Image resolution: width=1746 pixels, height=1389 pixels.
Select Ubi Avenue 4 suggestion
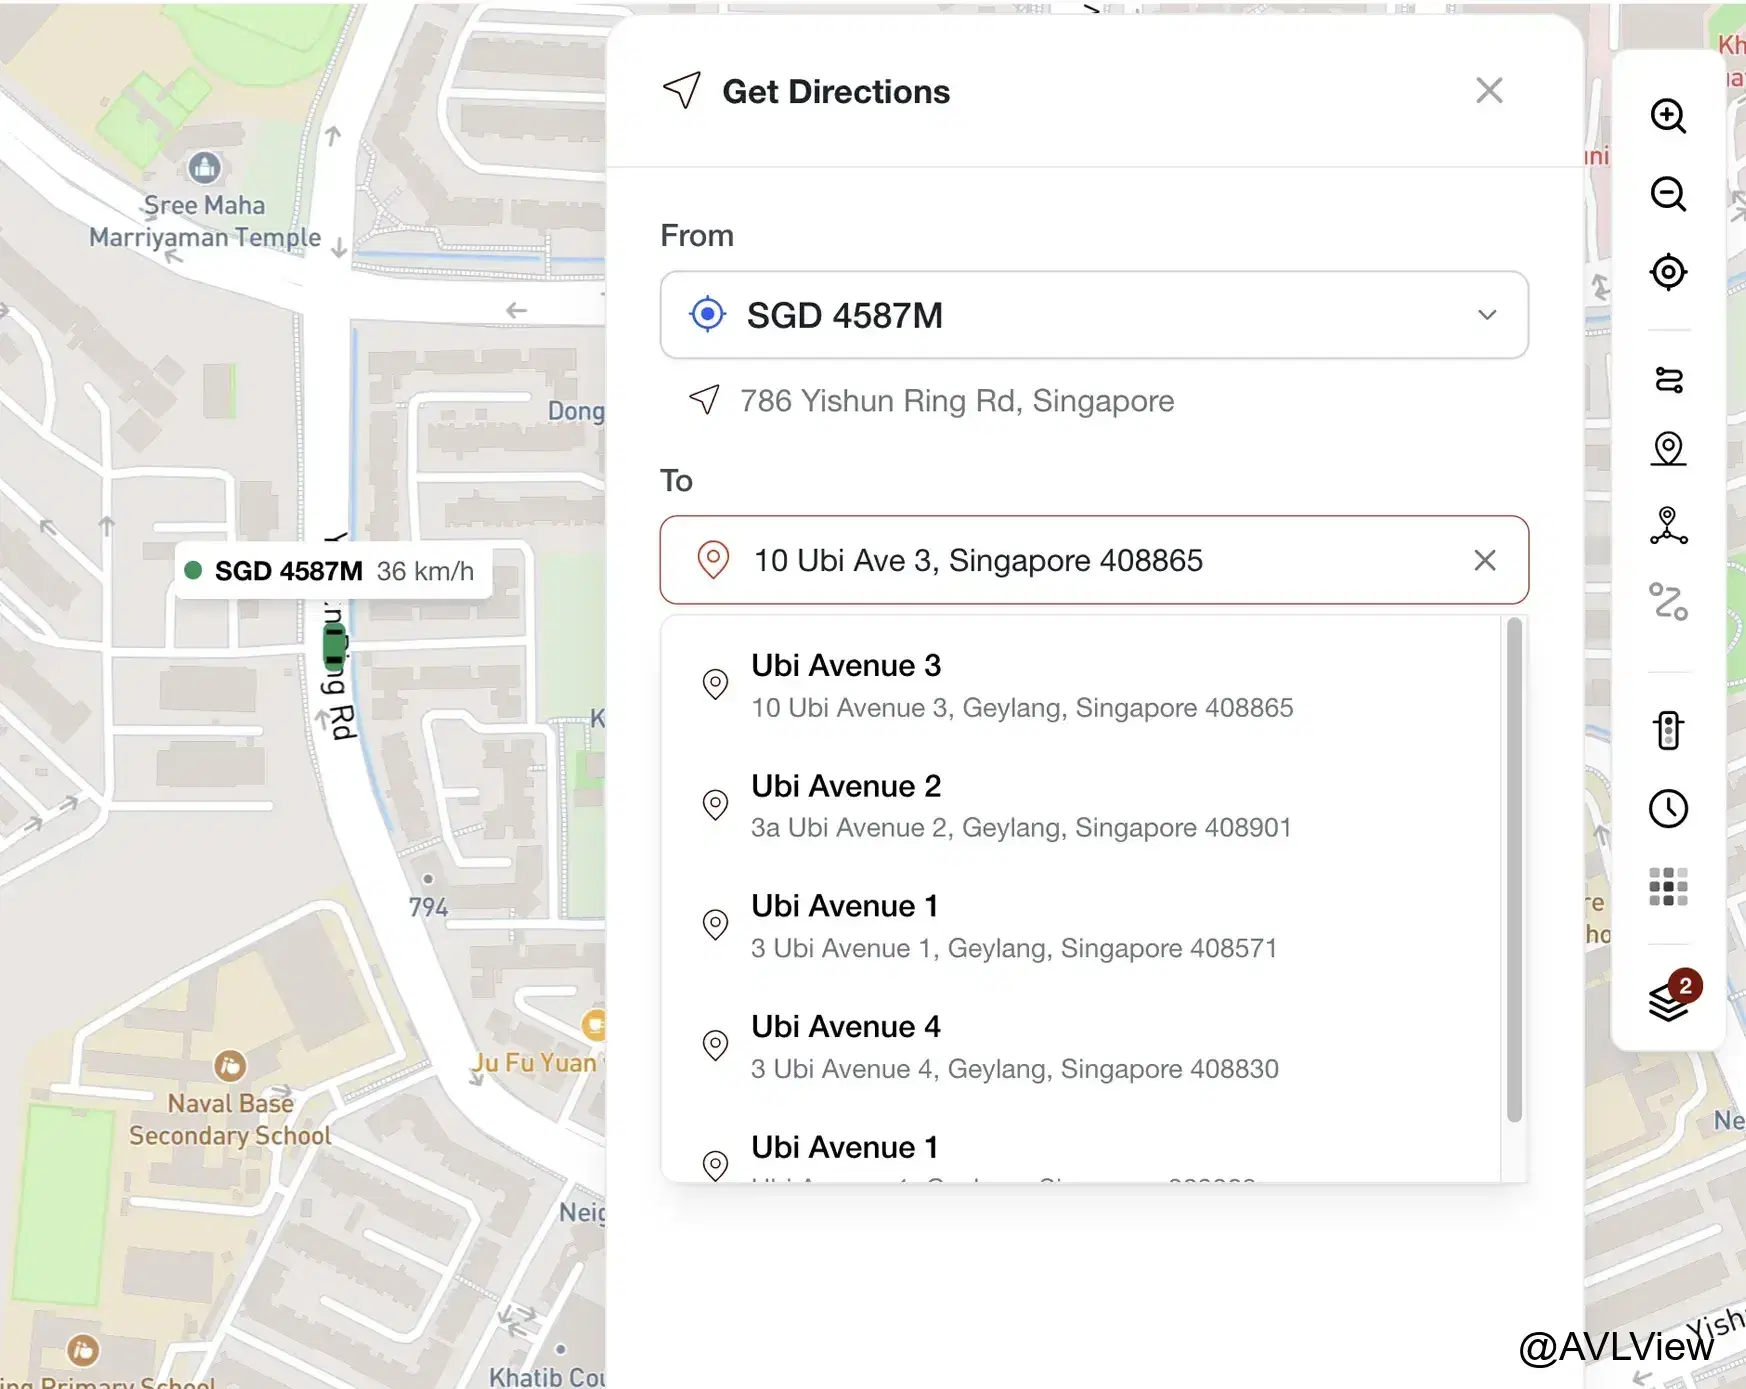point(1080,1047)
